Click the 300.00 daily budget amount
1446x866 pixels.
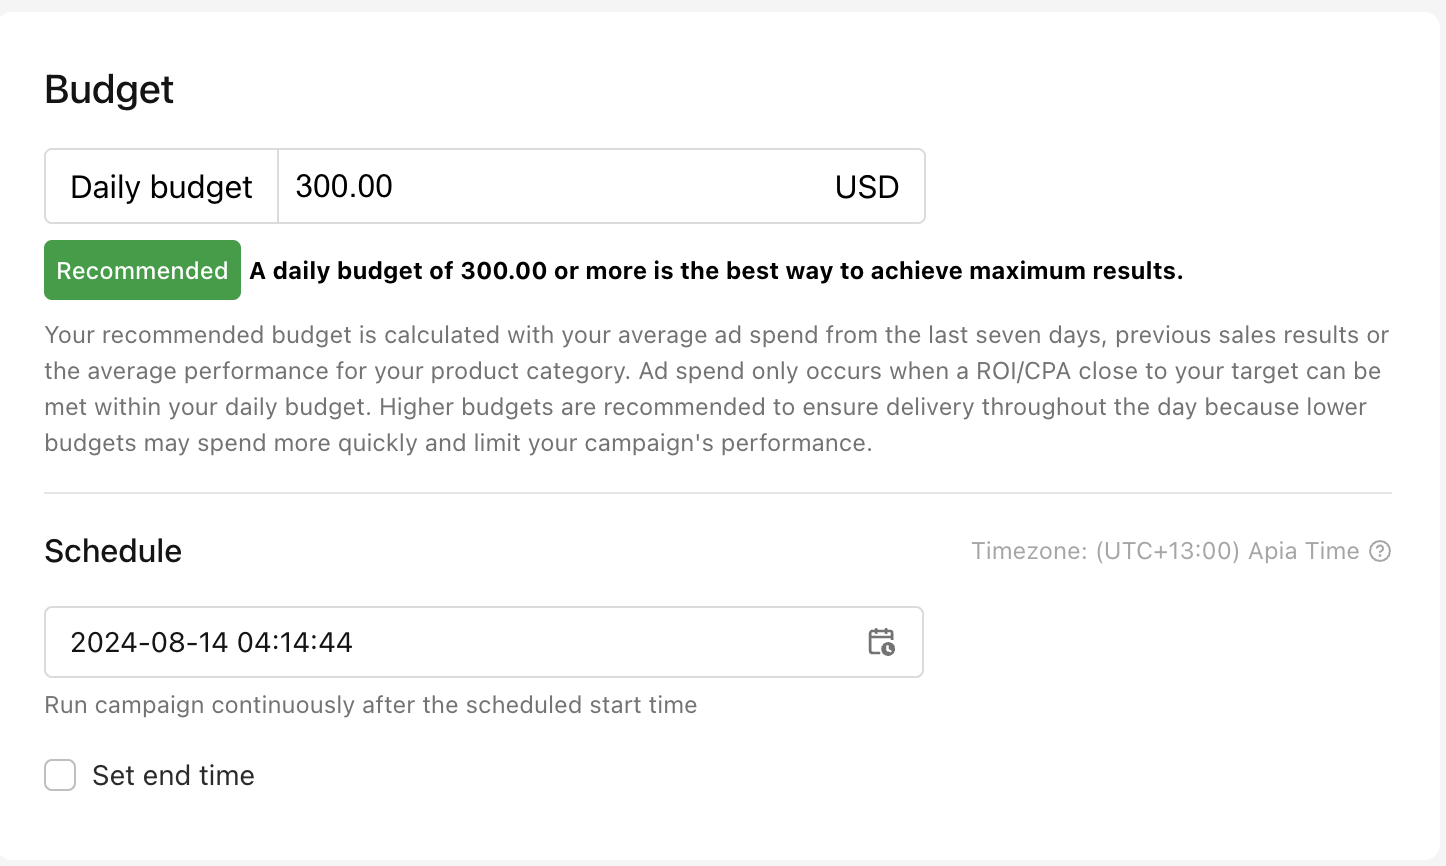(344, 186)
